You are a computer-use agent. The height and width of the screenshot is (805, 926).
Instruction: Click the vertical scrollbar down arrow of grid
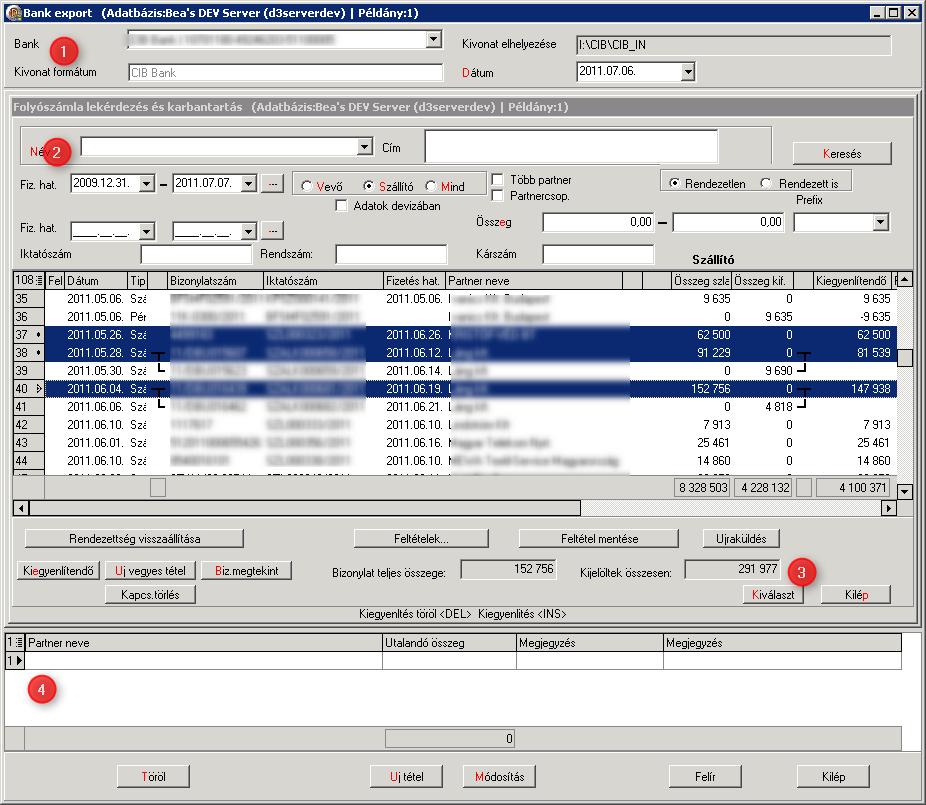coord(904,491)
